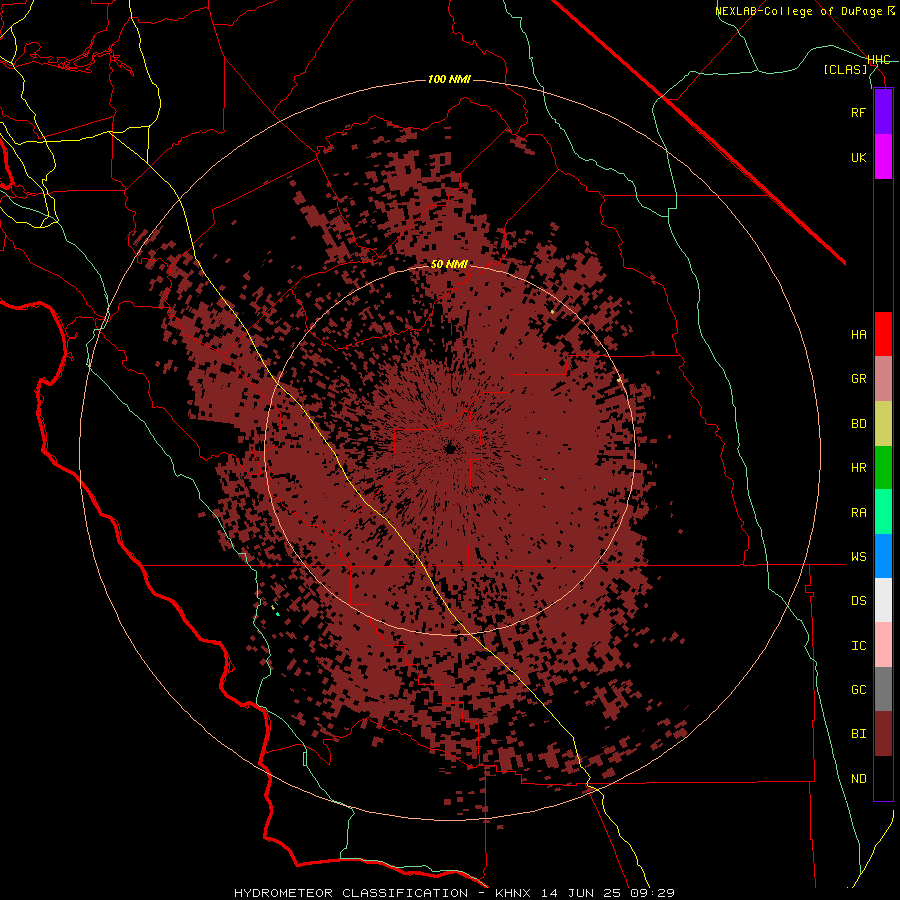Click the DS legend label
The height and width of the screenshot is (900, 900).
tap(858, 601)
